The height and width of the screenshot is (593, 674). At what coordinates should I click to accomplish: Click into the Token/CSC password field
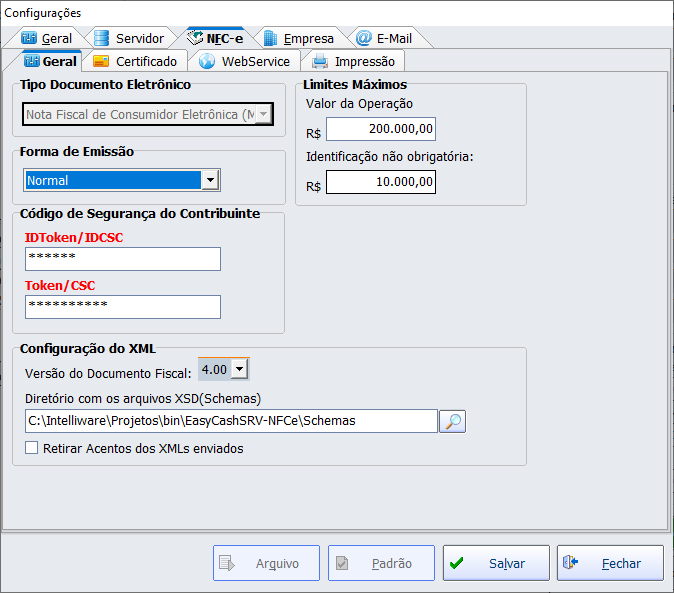tap(122, 306)
